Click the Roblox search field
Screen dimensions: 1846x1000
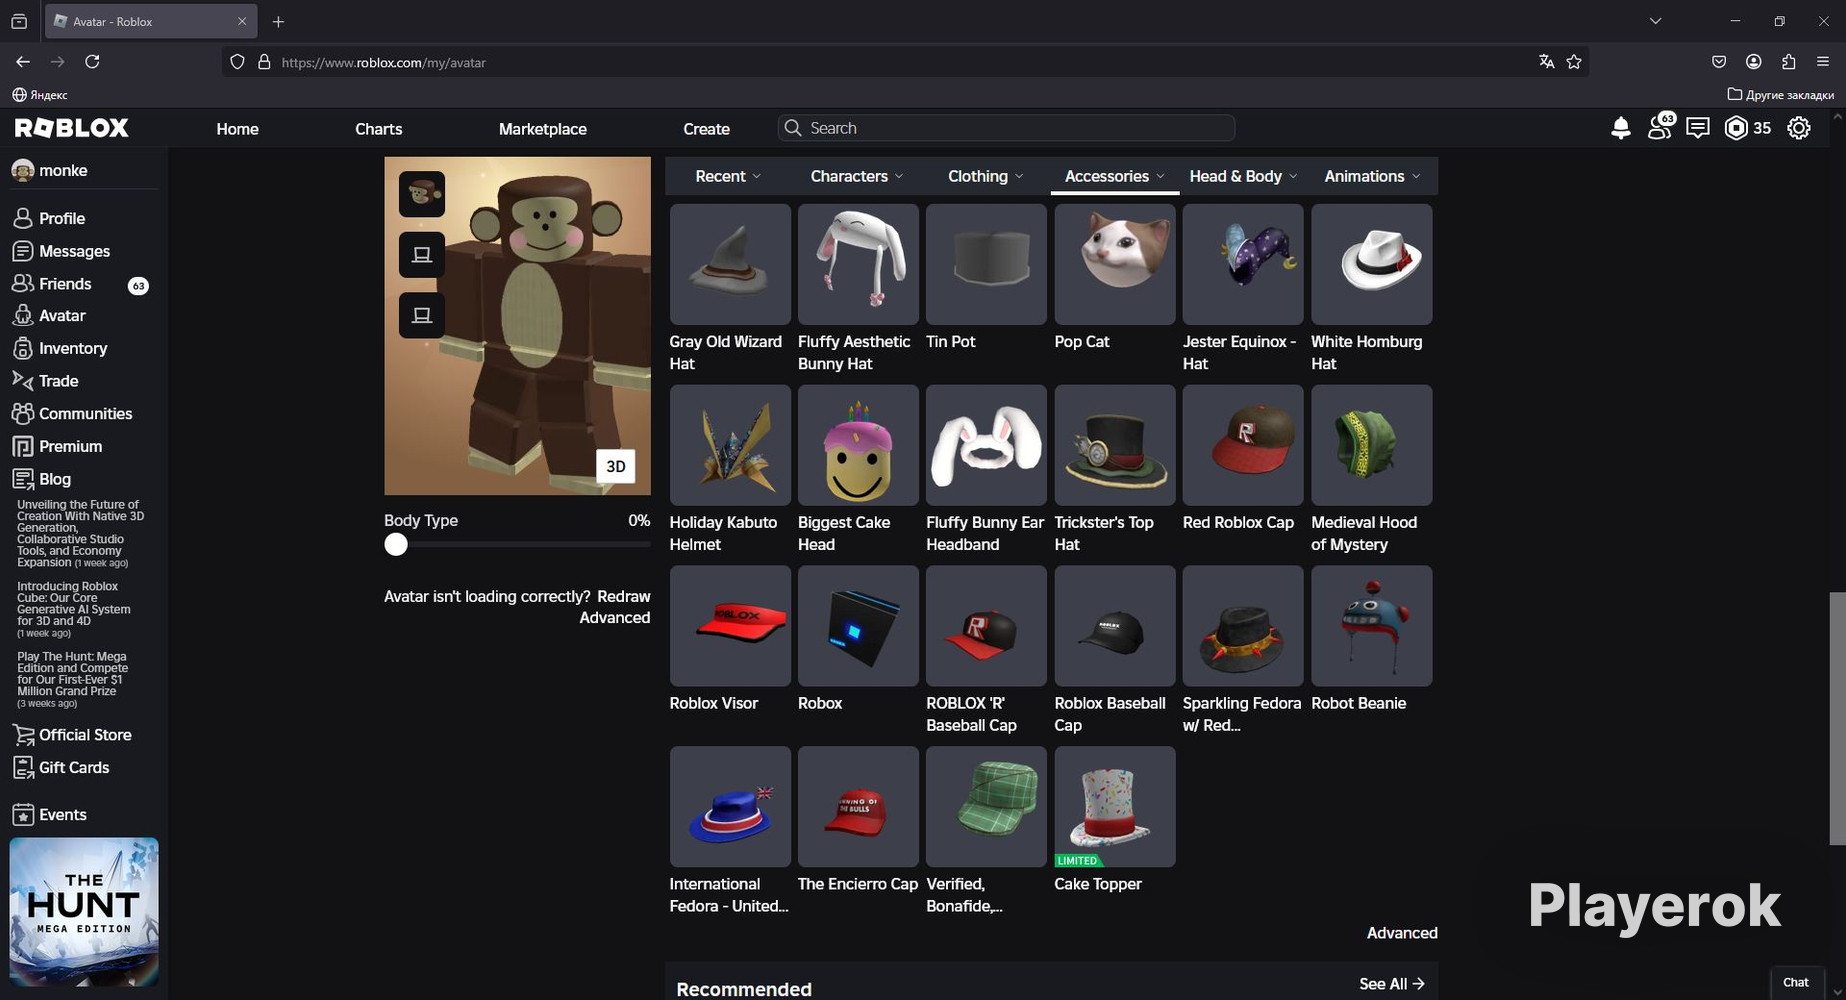pyautogui.click(x=1006, y=128)
